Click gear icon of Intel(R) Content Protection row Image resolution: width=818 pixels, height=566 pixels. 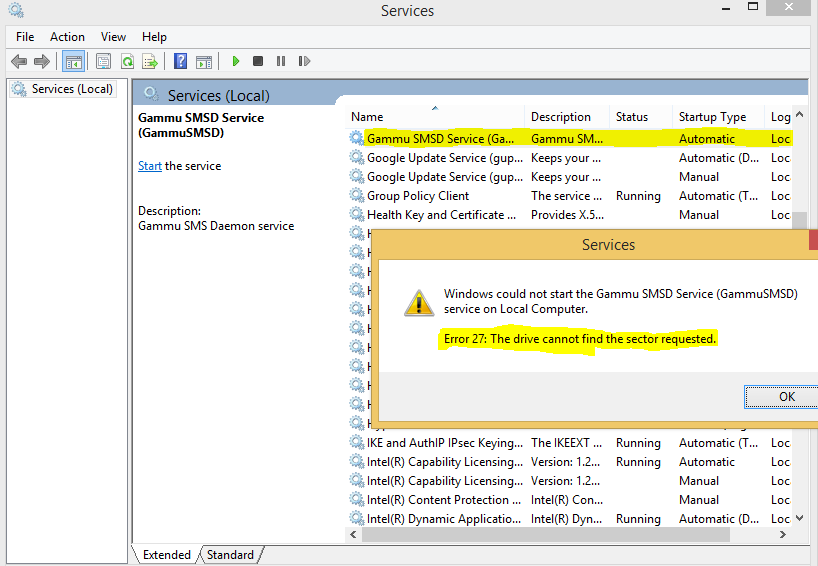pyautogui.click(x=357, y=499)
